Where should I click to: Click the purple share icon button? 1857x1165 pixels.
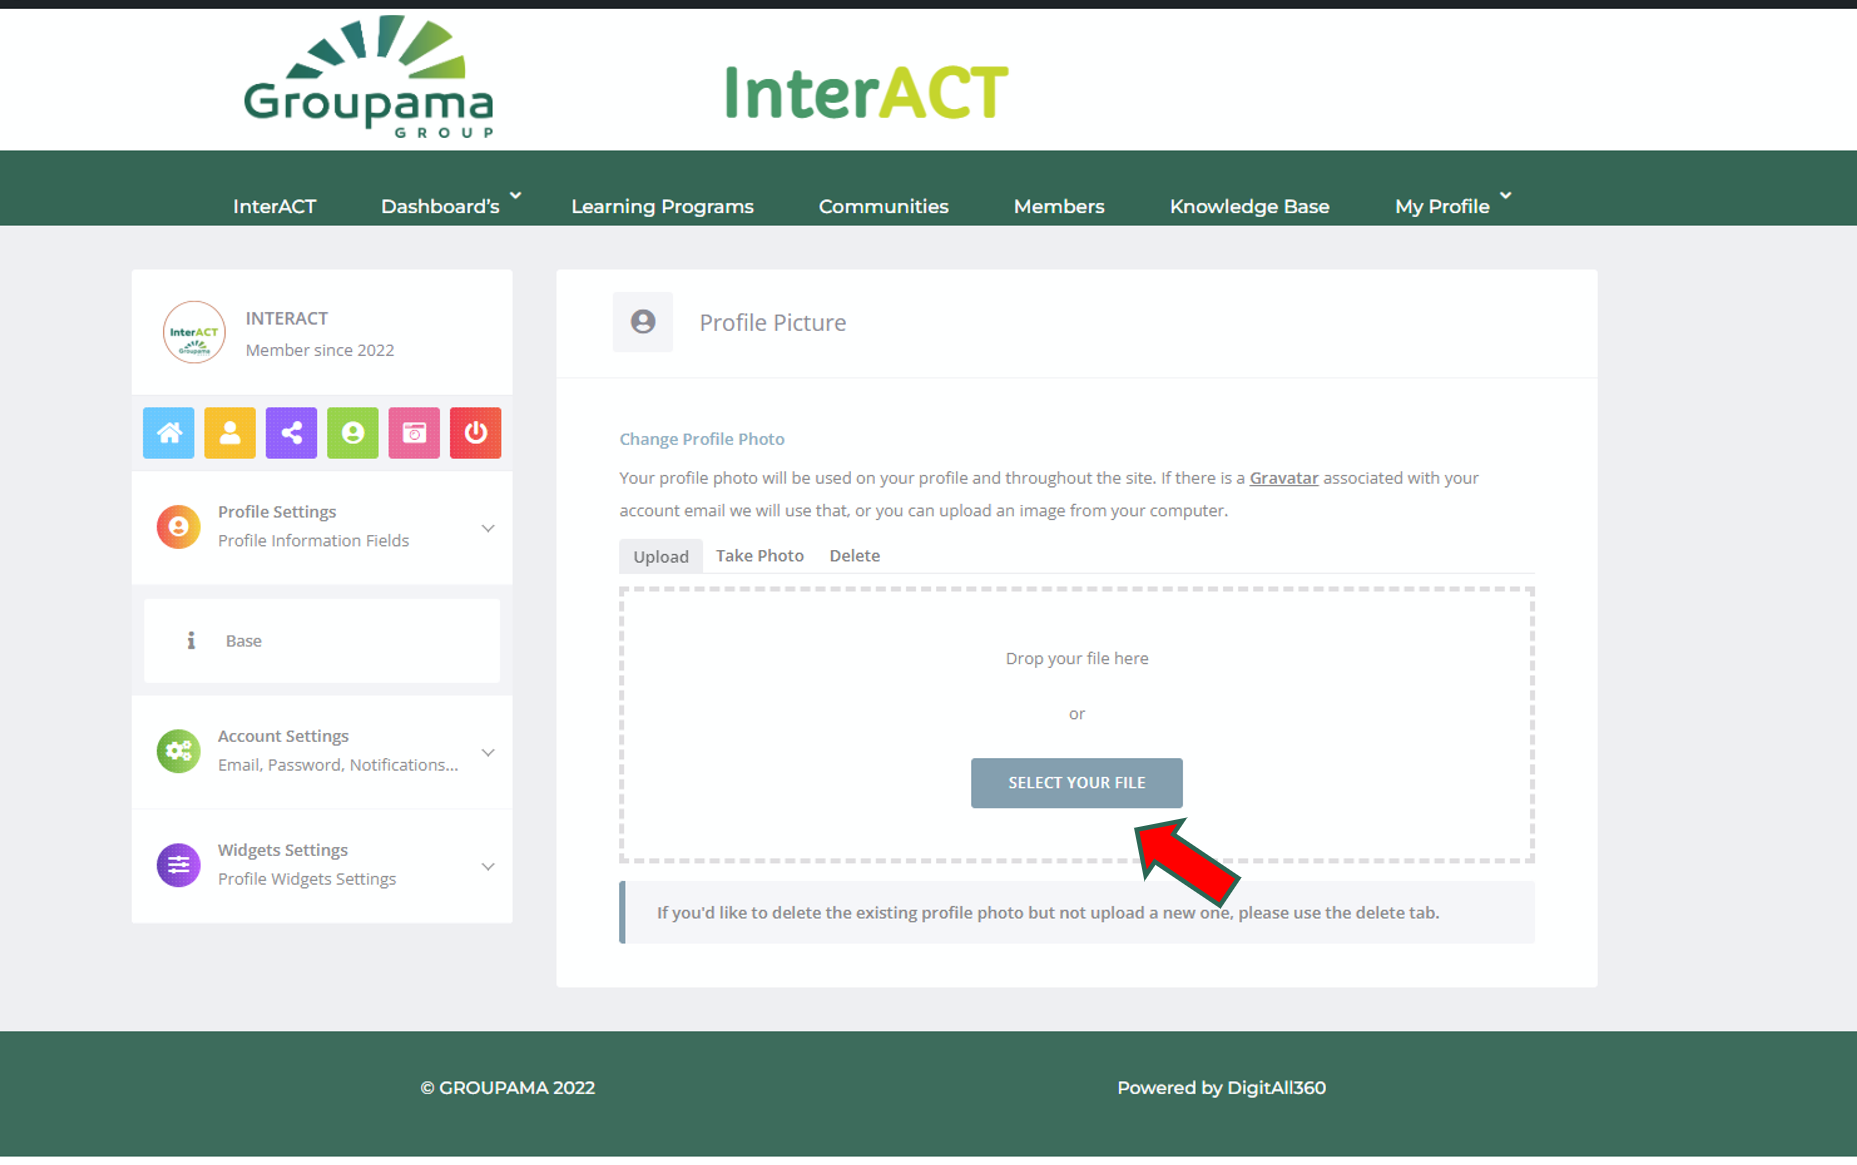pyautogui.click(x=291, y=432)
